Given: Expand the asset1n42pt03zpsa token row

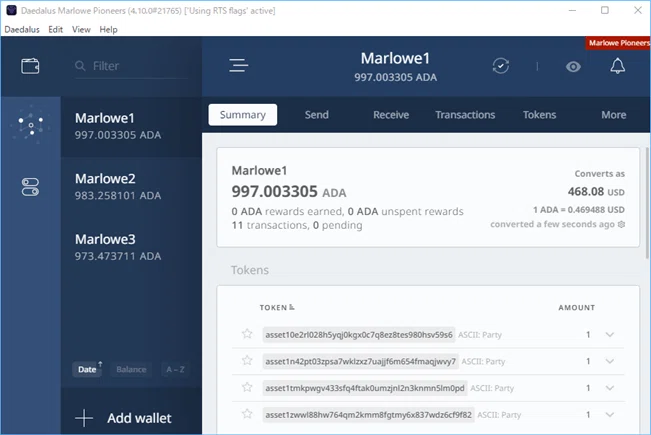Looking at the screenshot, I should [x=609, y=361].
